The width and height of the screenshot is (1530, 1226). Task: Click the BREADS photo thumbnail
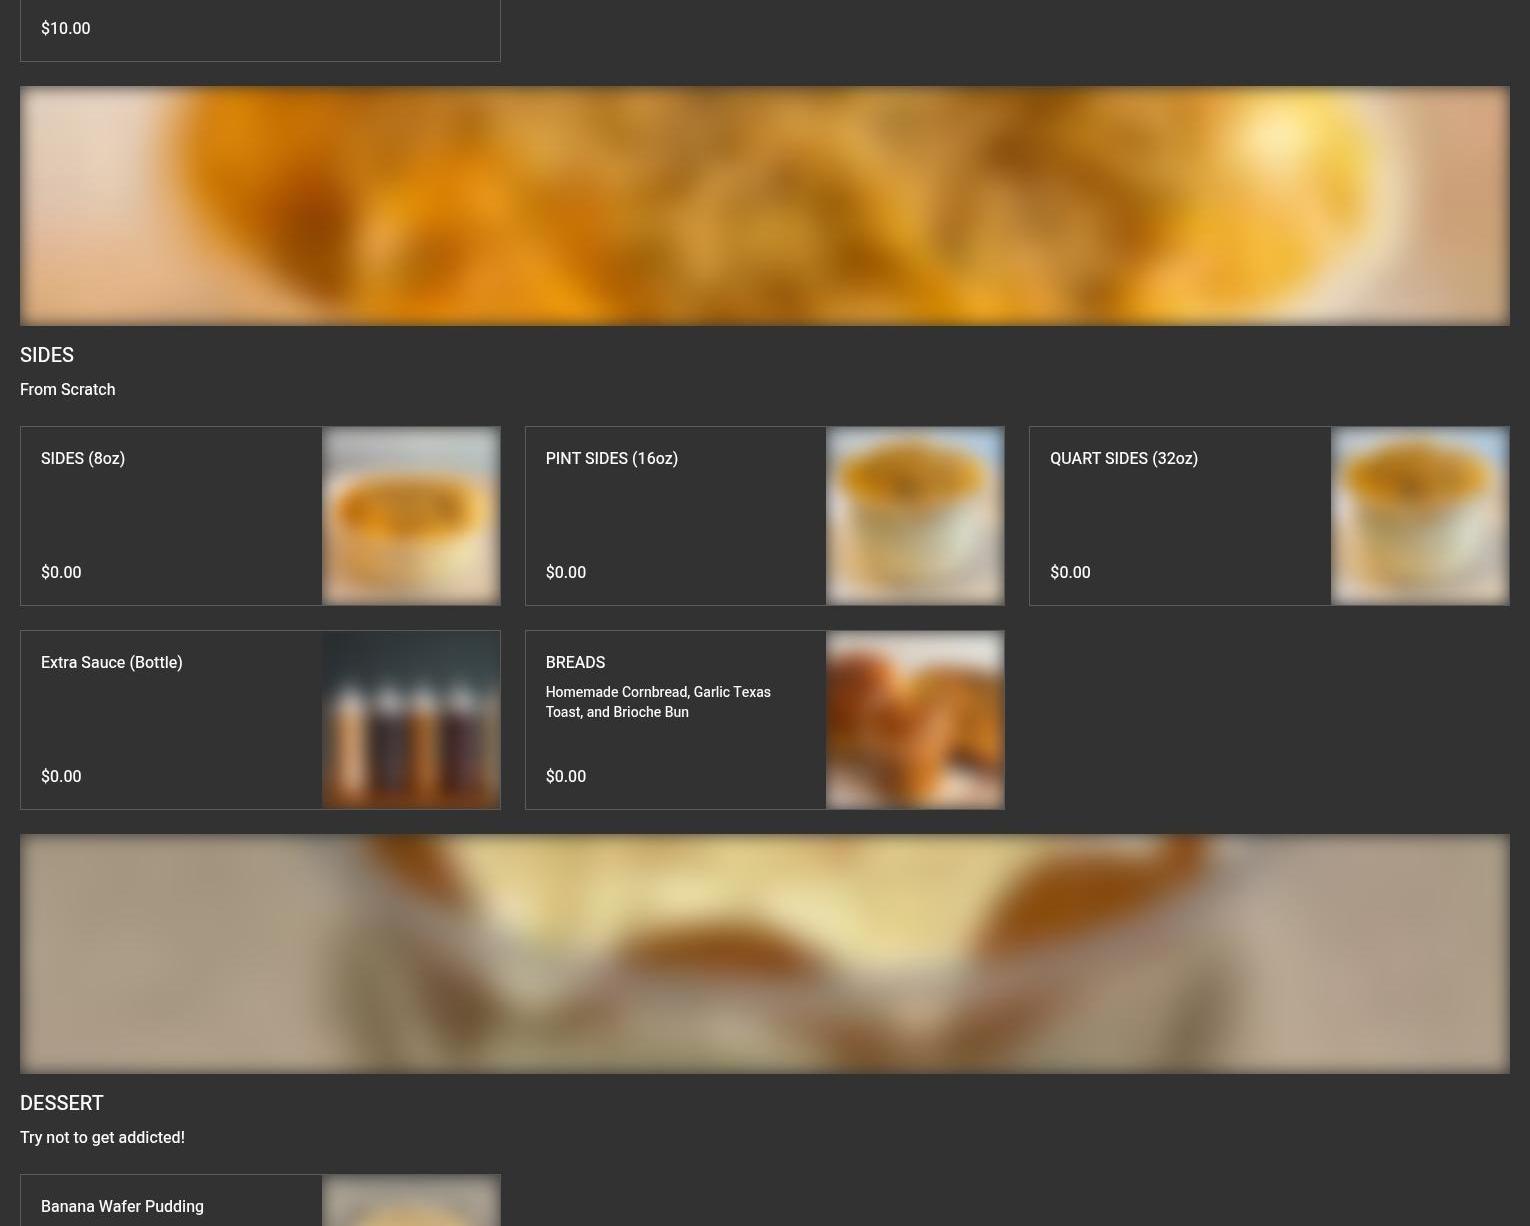[915, 720]
